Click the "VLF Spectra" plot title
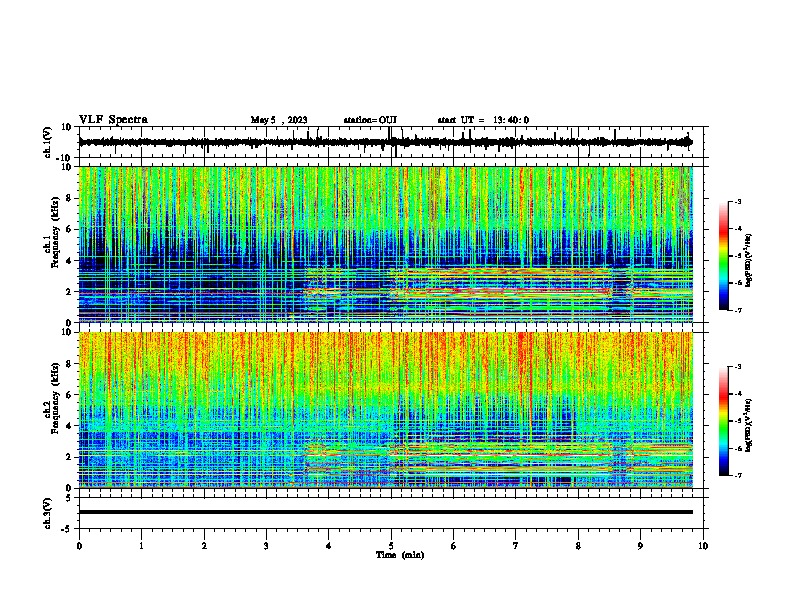The height and width of the screenshot is (612, 792). click(113, 119)
